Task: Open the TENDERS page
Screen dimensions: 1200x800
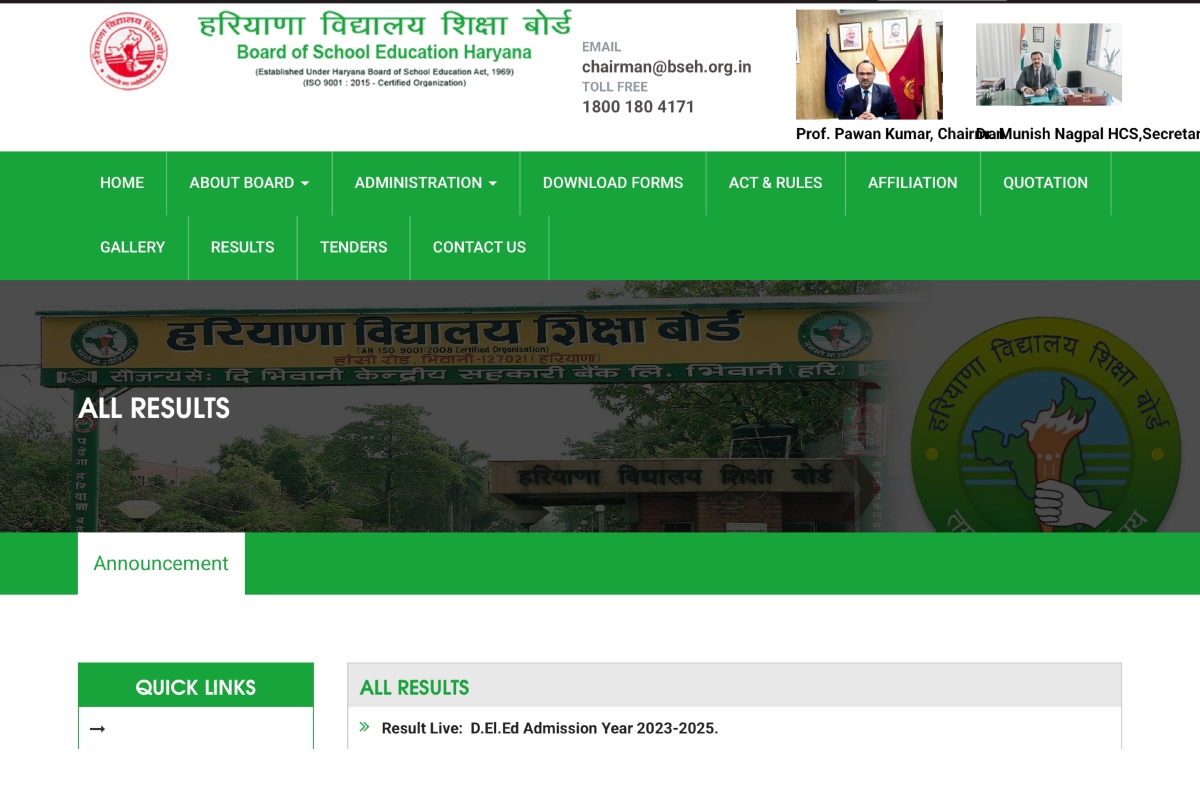Action: [354, 247]
